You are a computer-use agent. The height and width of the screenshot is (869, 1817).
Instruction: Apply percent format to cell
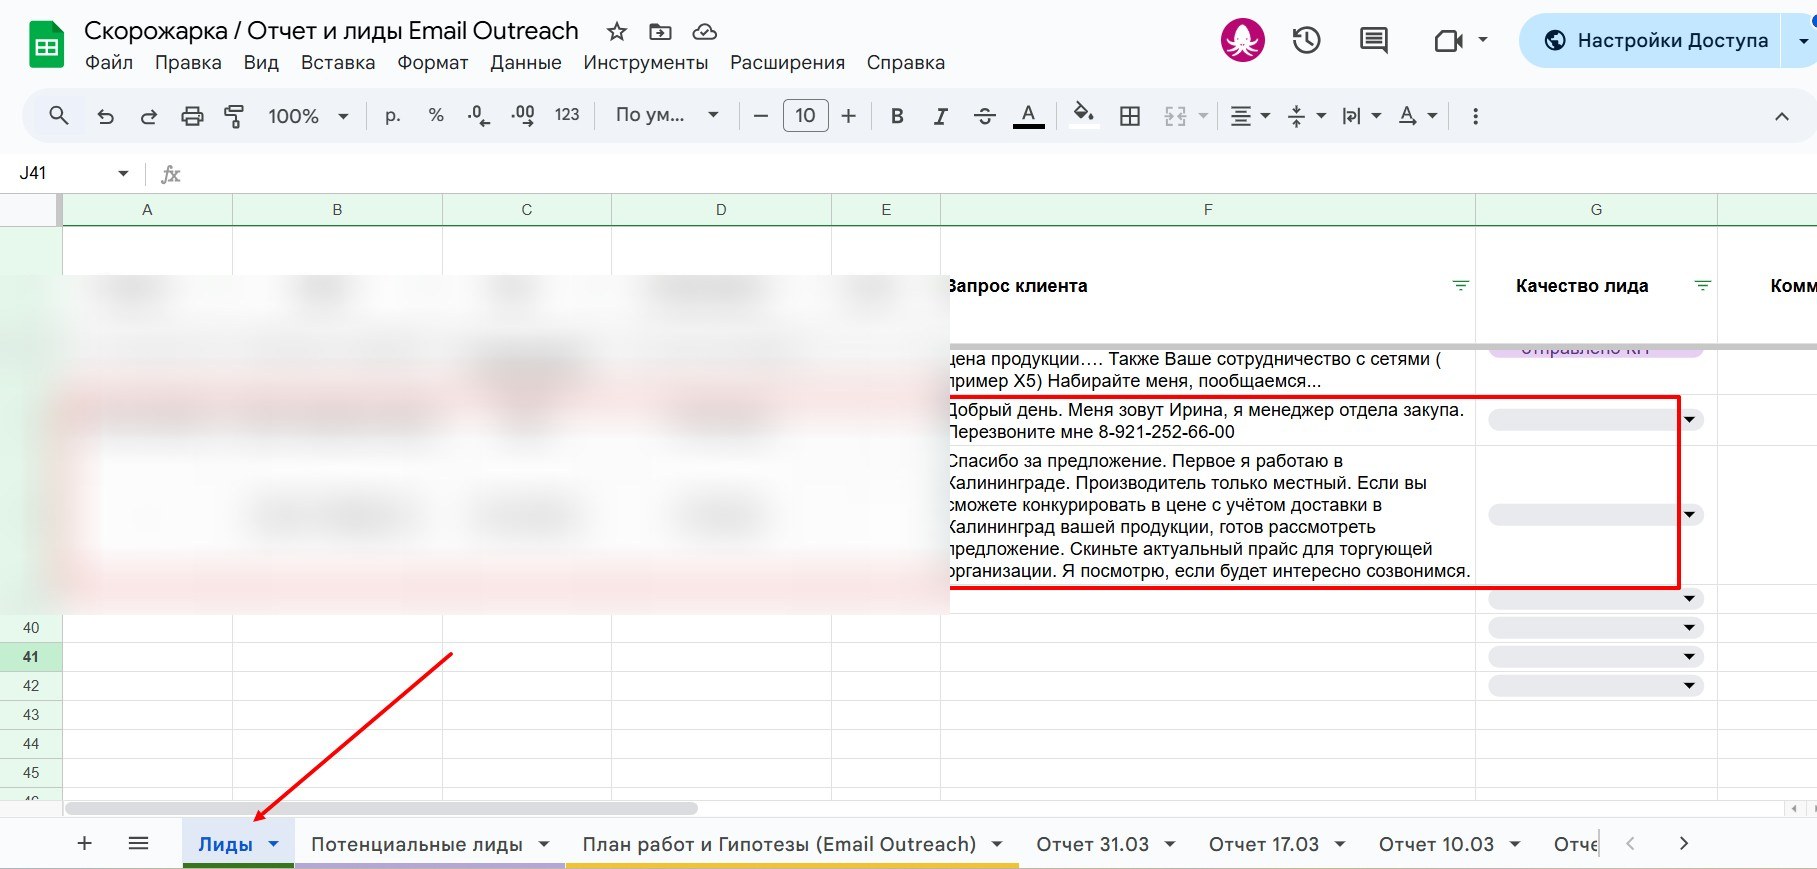point(436,116)
